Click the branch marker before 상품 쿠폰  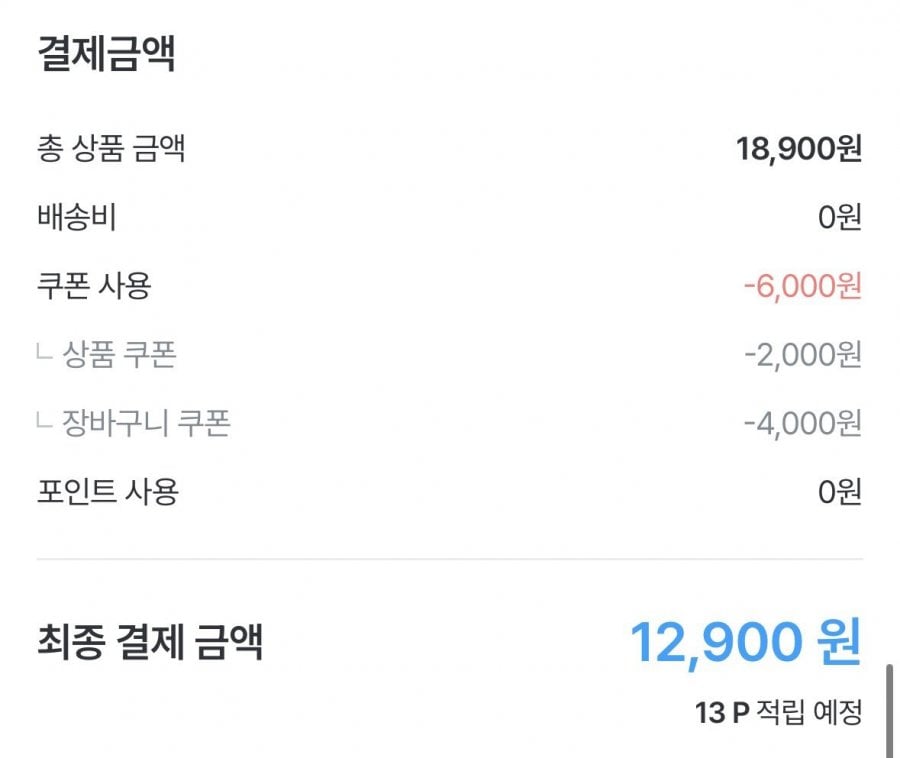44,353
